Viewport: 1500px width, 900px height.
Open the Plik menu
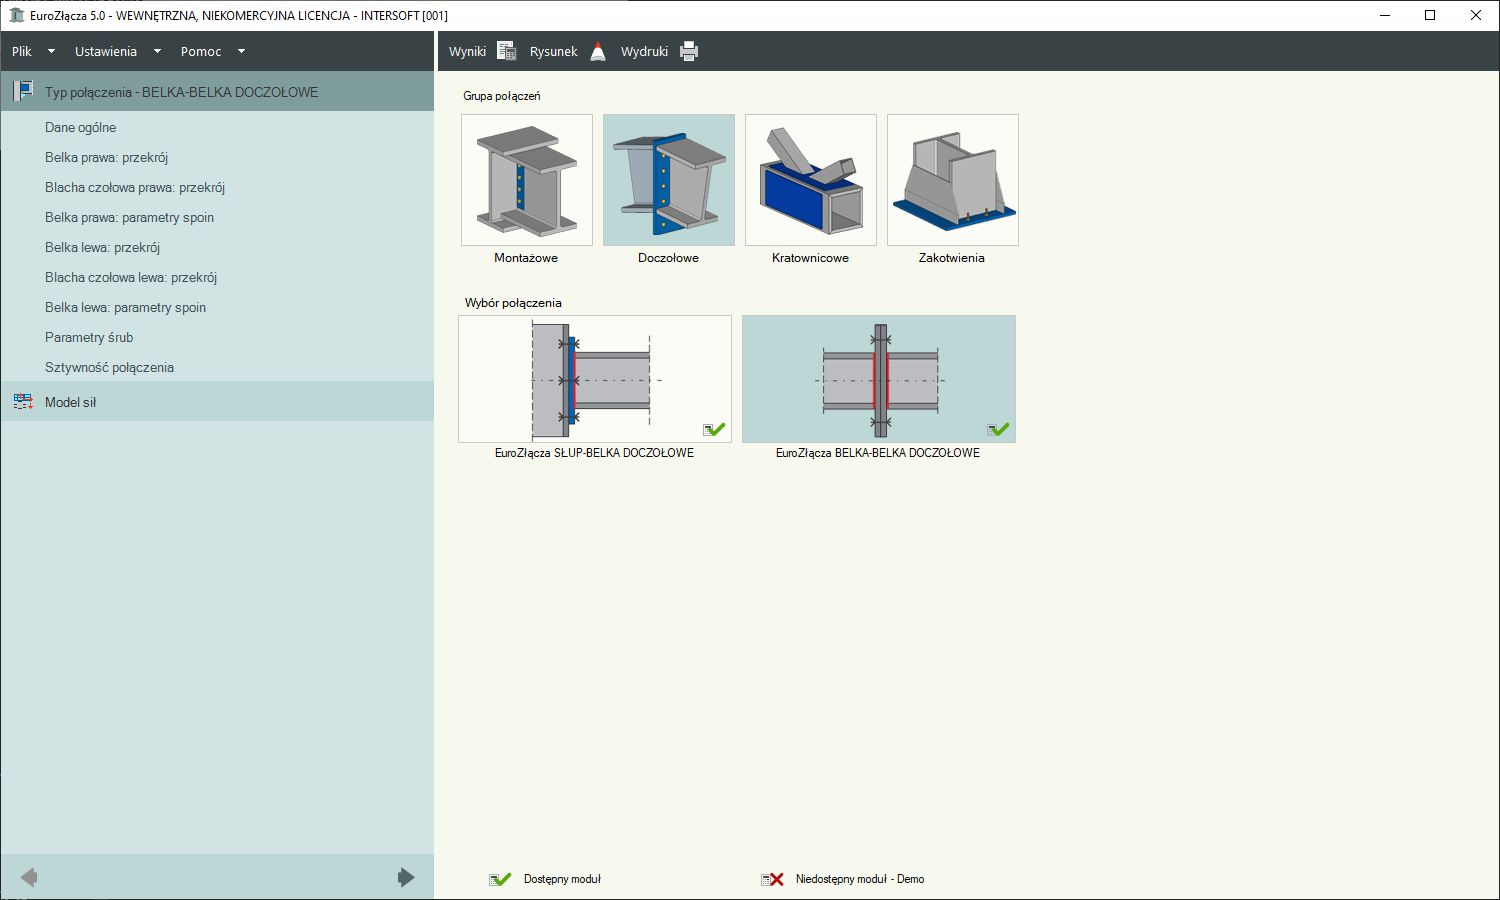point(22,51)
